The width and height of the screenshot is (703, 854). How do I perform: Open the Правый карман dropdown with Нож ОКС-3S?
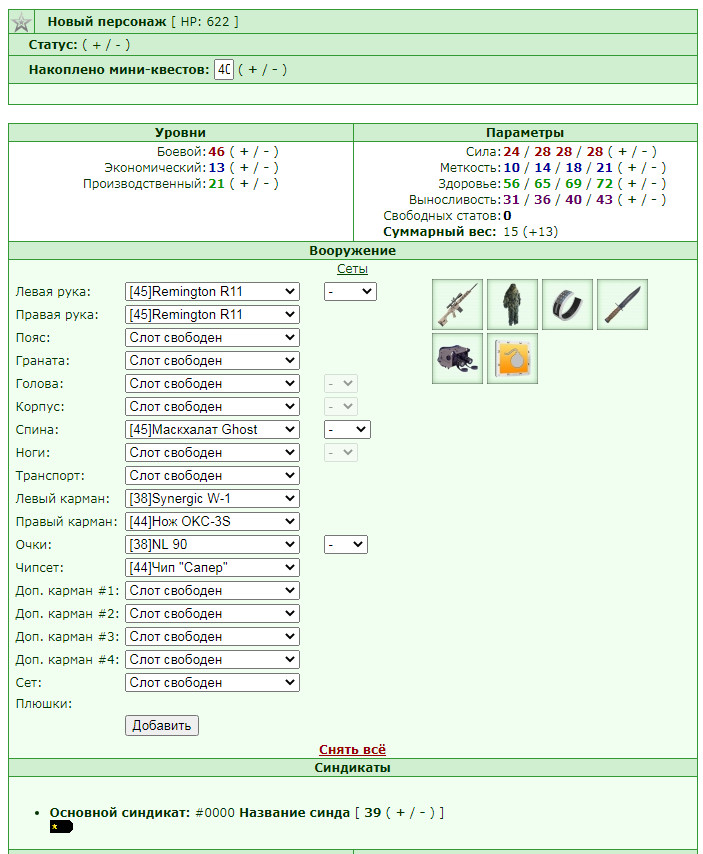point(212,521)
